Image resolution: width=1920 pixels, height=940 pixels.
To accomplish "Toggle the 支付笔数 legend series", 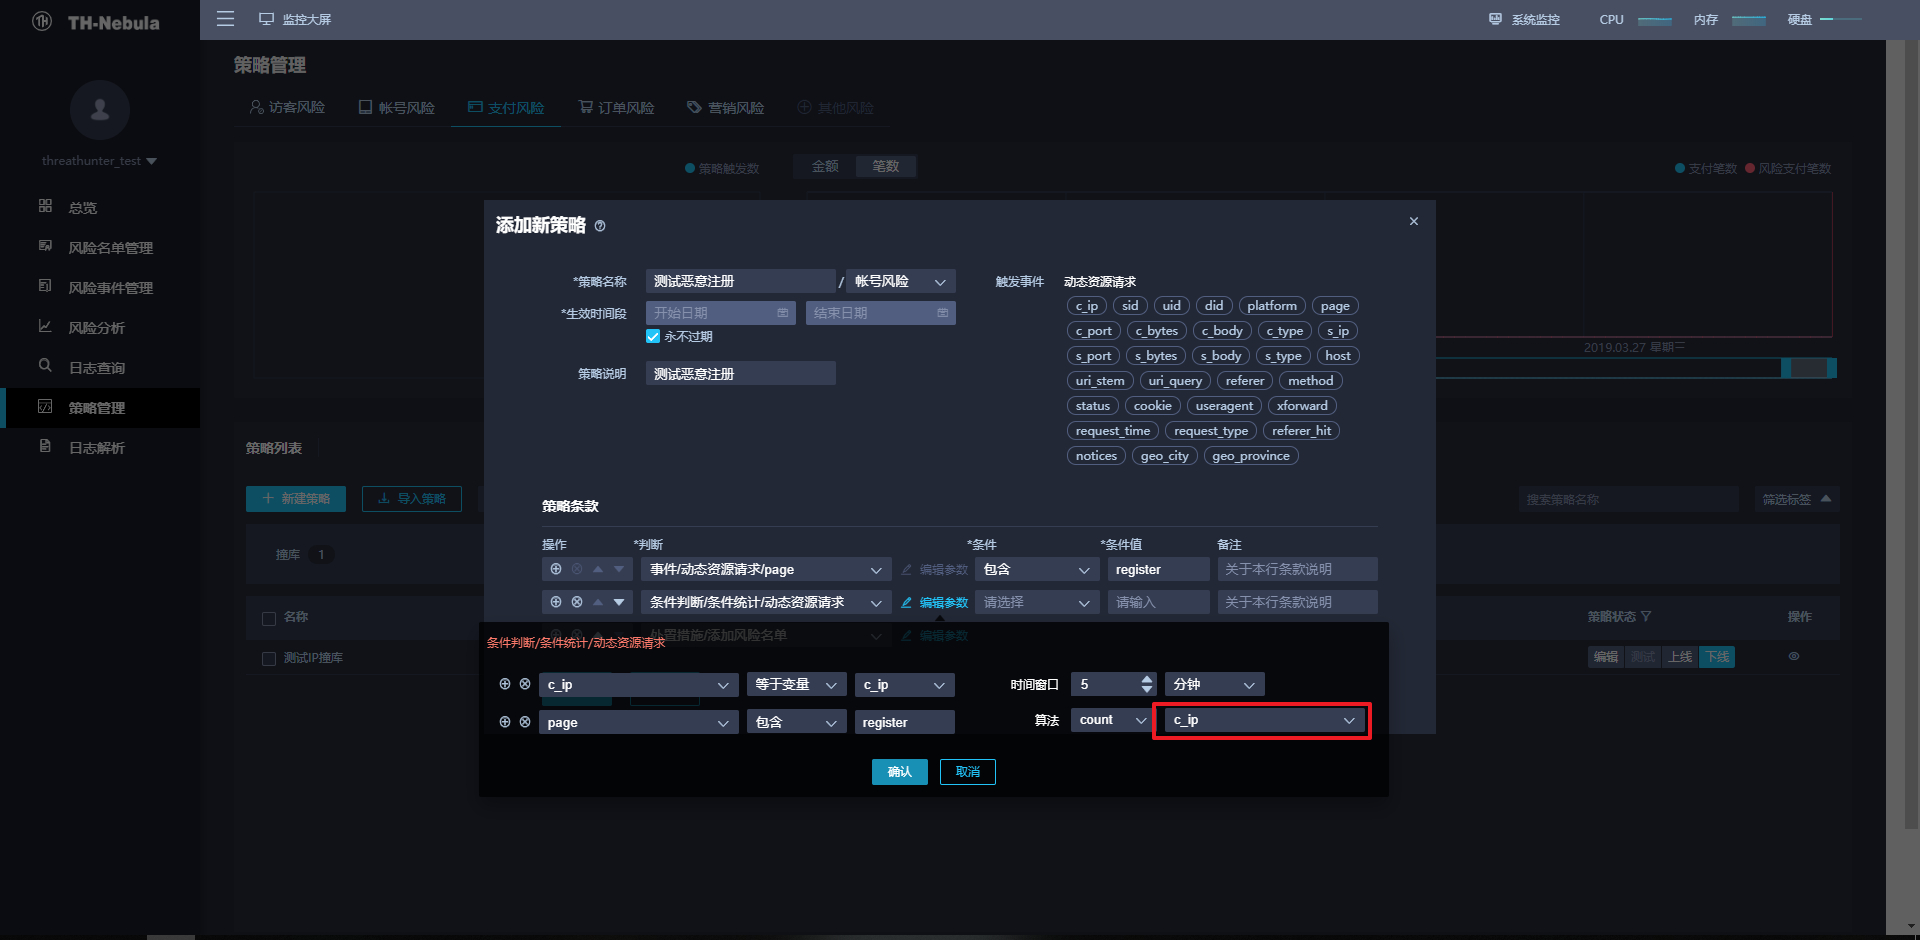I will click(x=1706, y=168).
